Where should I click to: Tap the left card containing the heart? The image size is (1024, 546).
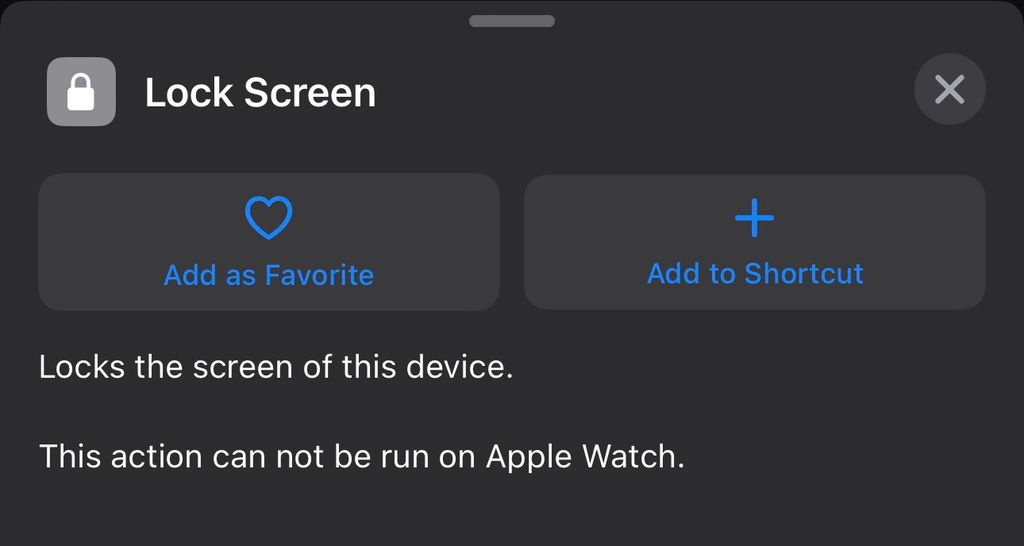point(269,242)
